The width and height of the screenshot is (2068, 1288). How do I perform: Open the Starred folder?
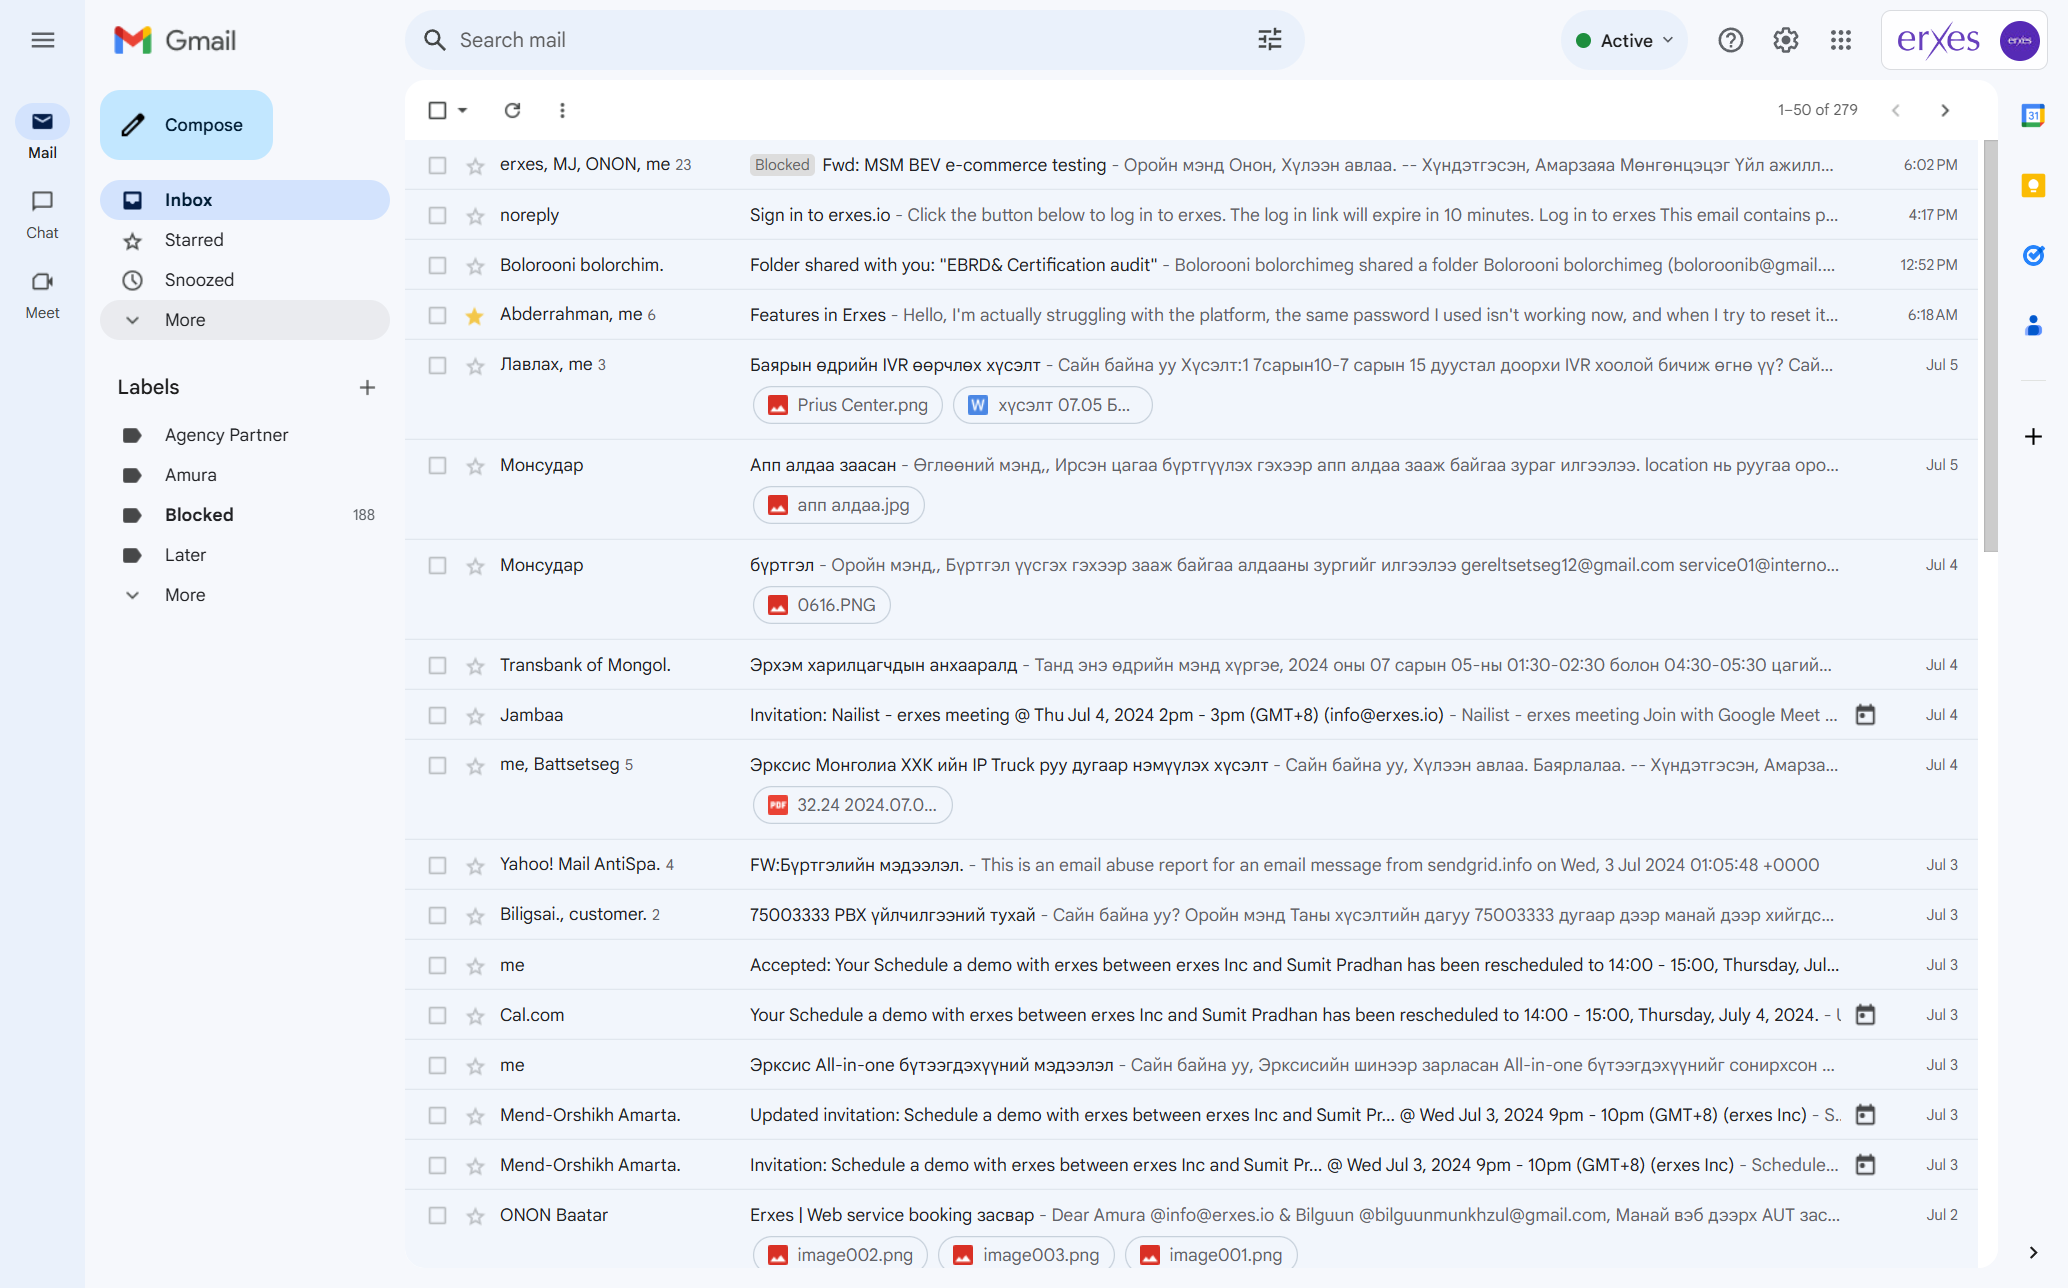coord(244,240)
